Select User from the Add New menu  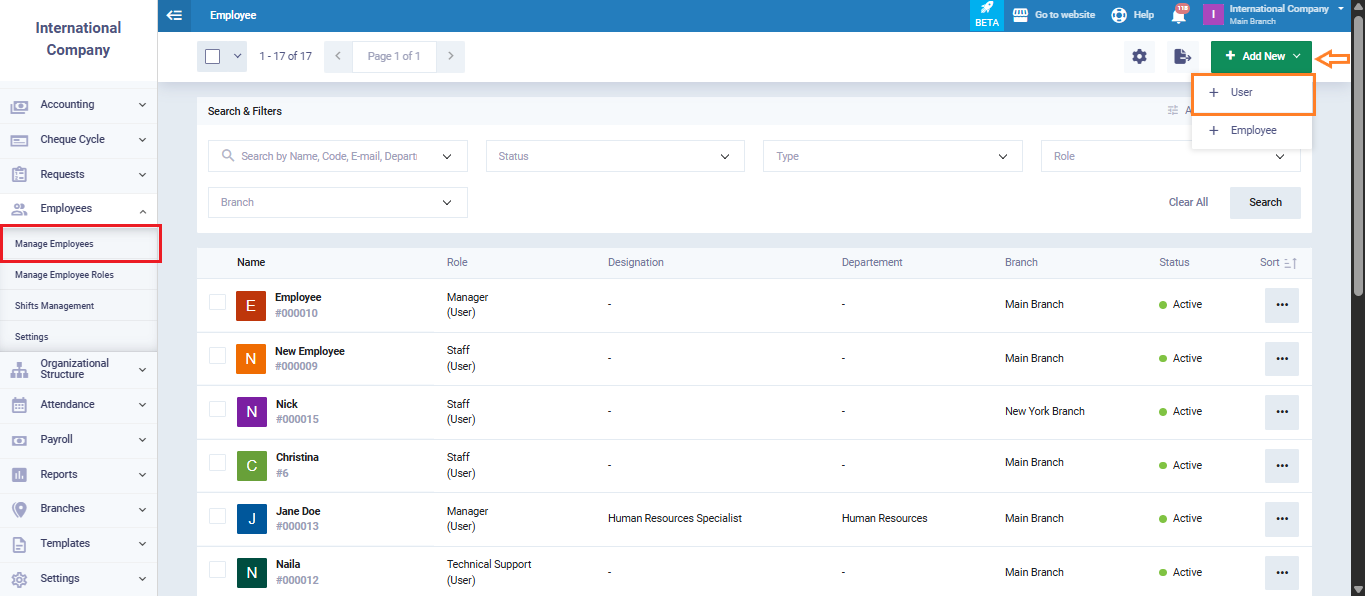click(1252, 93)
